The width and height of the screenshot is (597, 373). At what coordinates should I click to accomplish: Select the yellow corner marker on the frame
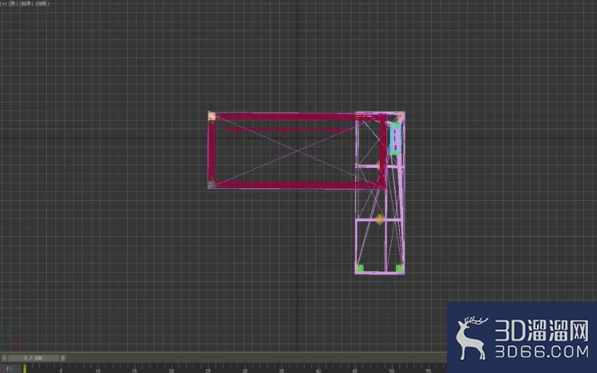(x=212, y=116)
